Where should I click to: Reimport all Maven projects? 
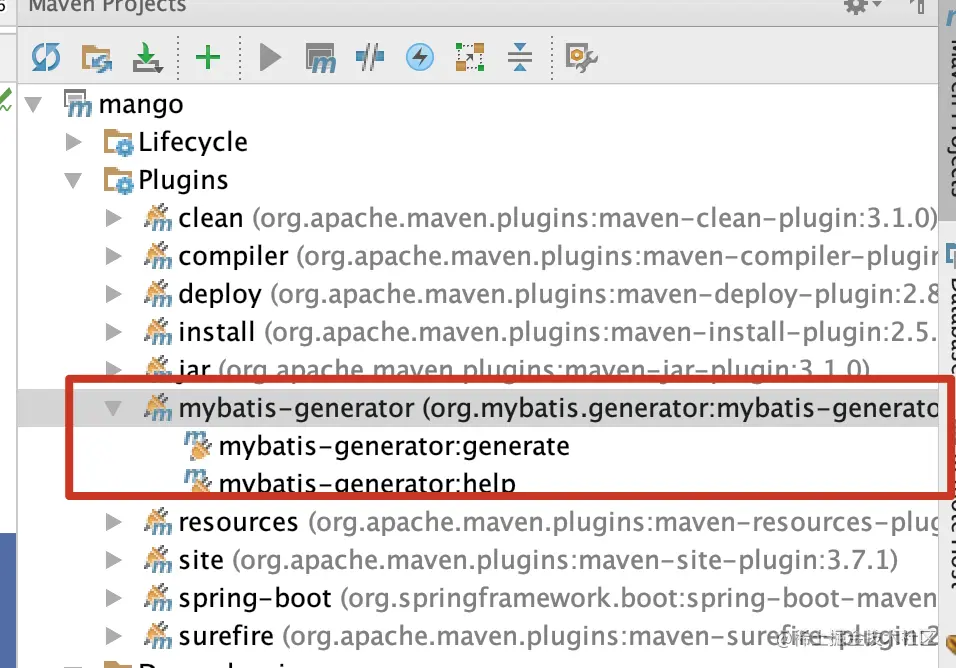tap(46, 57)
